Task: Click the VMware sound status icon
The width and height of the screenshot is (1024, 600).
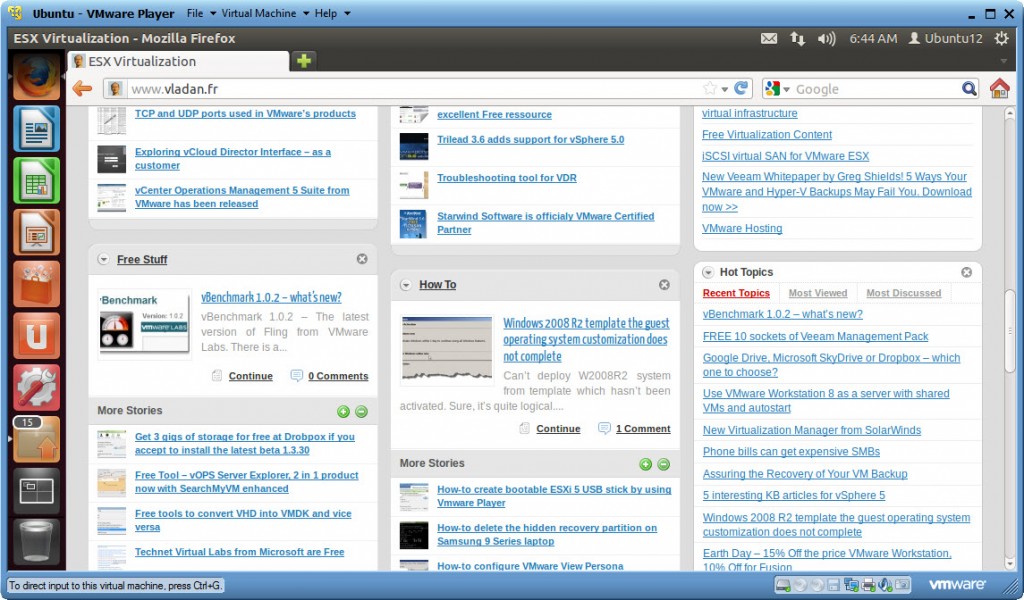Action: 885,584
